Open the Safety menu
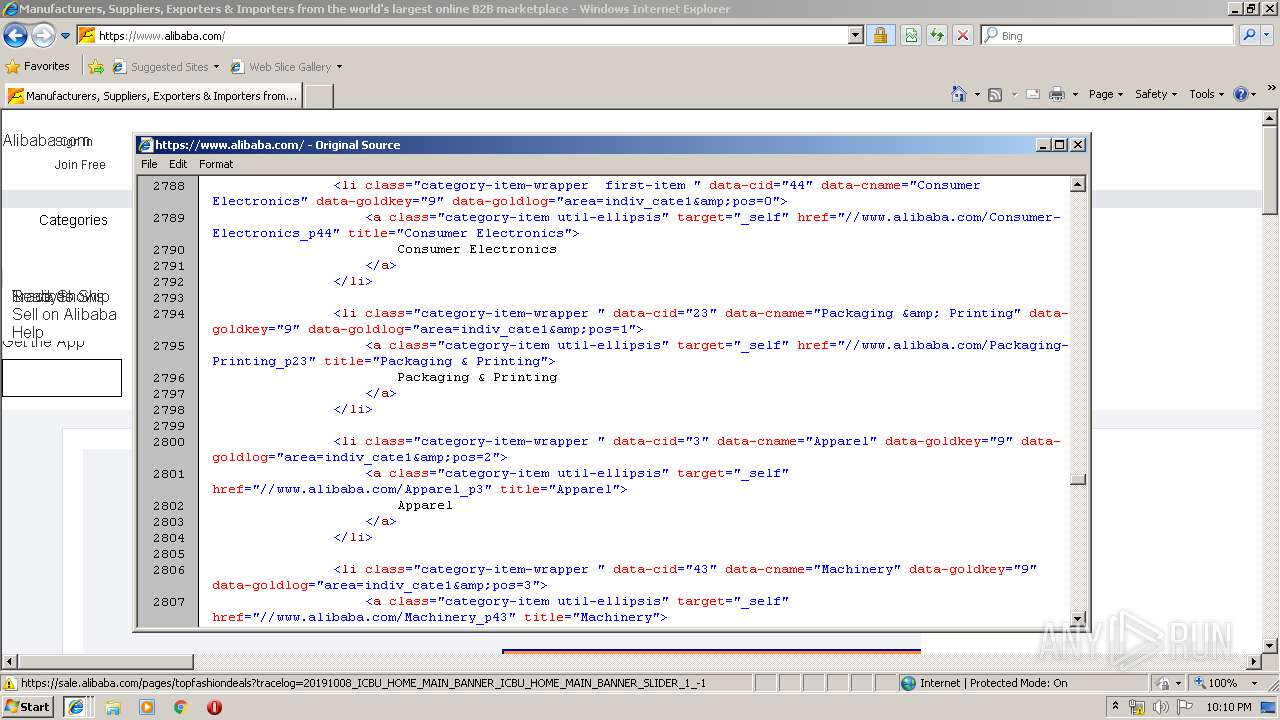1280x720 pixels. click(x=1156, y=94)
